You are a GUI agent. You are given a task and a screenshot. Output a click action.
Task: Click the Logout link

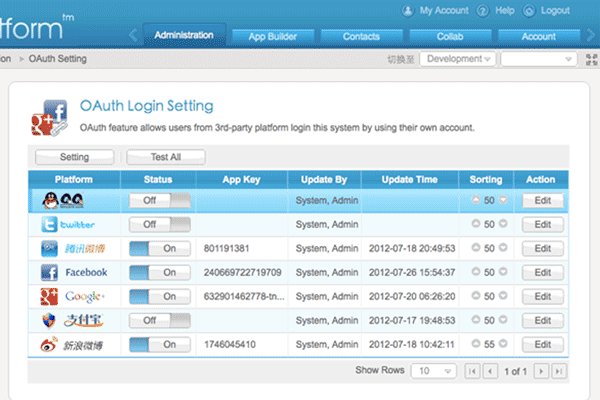(x=555, y=11)
